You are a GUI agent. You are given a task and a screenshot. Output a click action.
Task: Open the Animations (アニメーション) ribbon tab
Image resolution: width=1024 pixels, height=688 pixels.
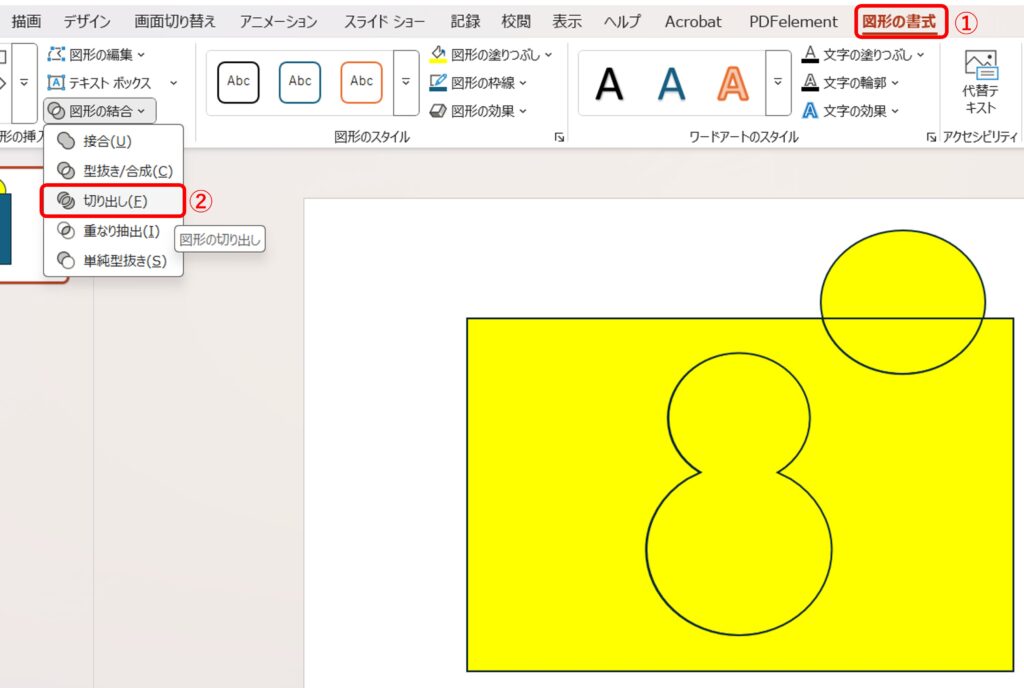(x=278, y=21)
